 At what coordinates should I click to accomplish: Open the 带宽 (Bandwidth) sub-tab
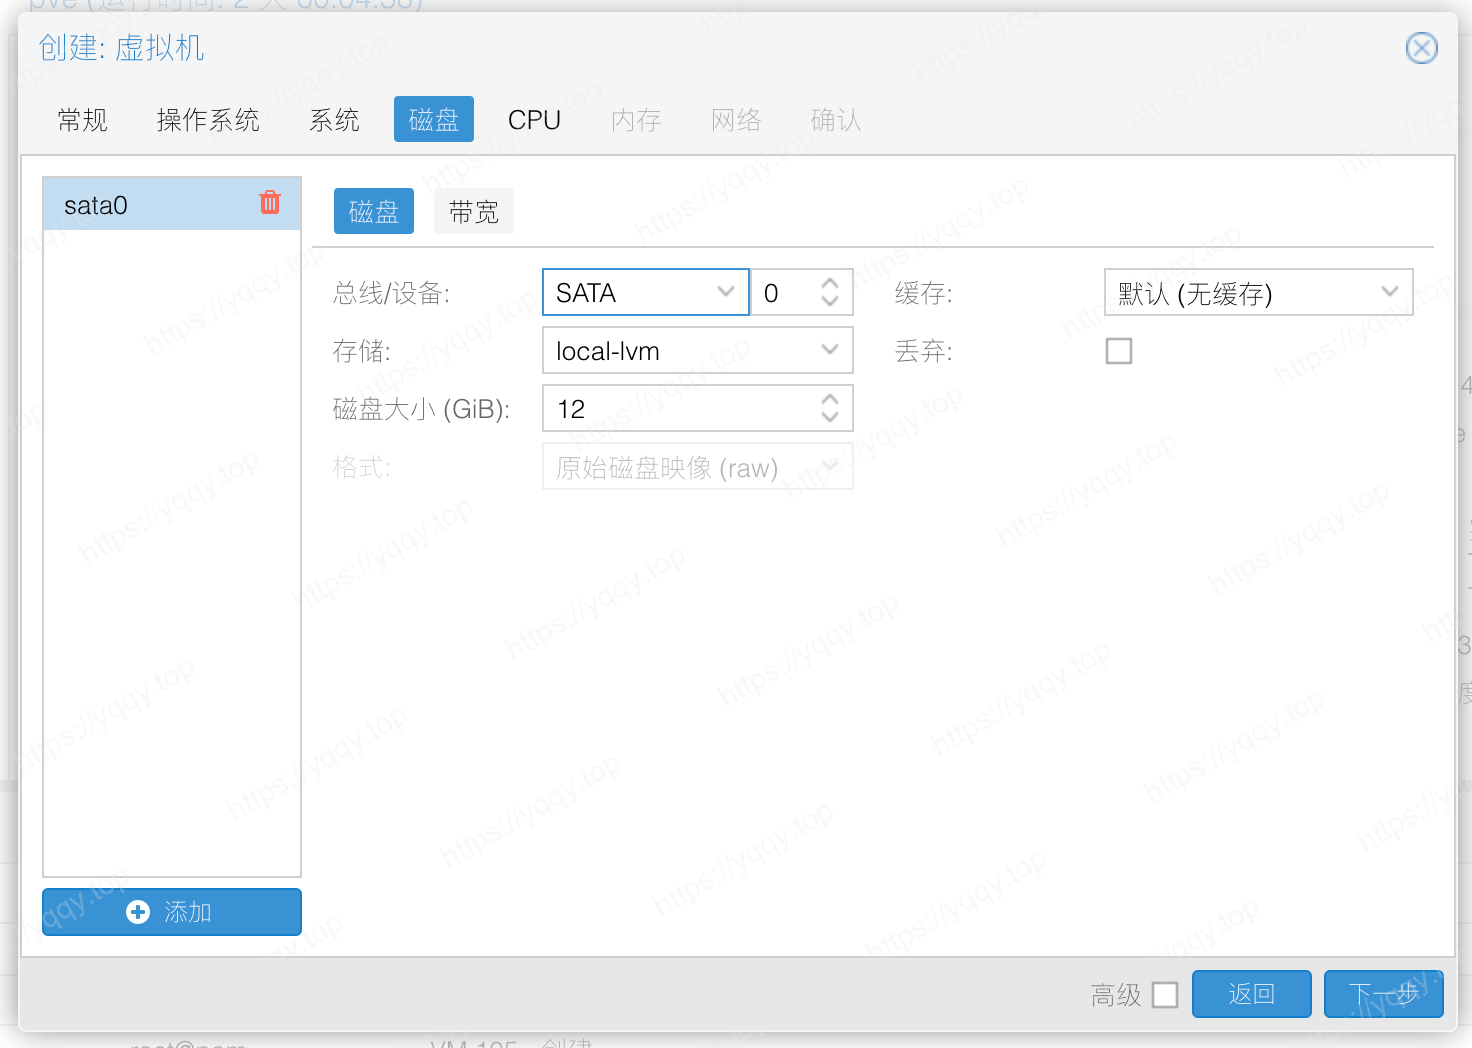click(474, 212)
